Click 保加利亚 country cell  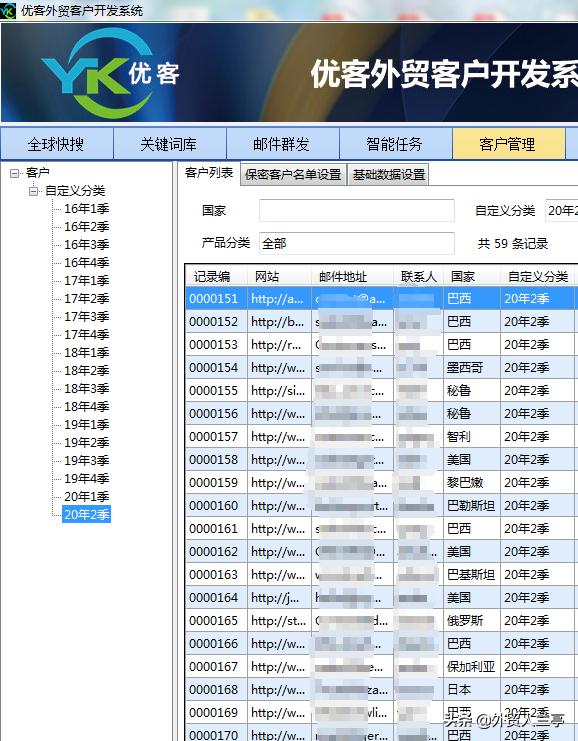(471, 667)
